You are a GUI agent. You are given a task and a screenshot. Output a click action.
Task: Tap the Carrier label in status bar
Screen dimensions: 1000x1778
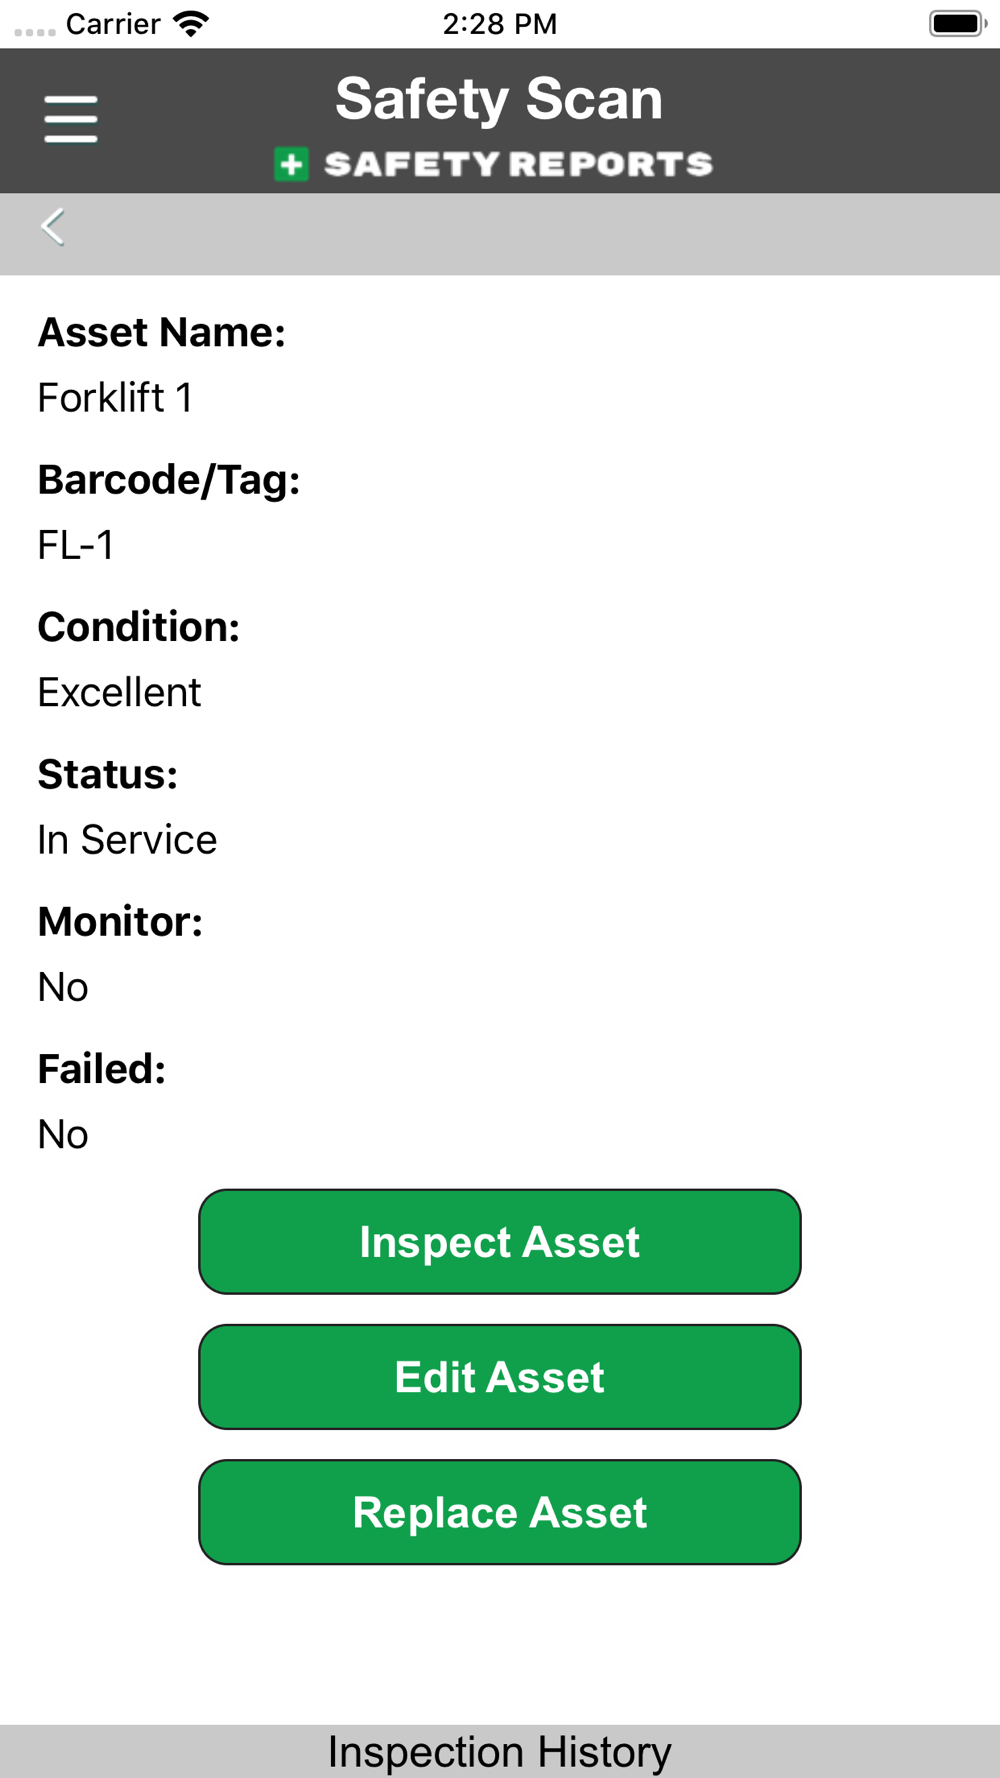[113, 23]
